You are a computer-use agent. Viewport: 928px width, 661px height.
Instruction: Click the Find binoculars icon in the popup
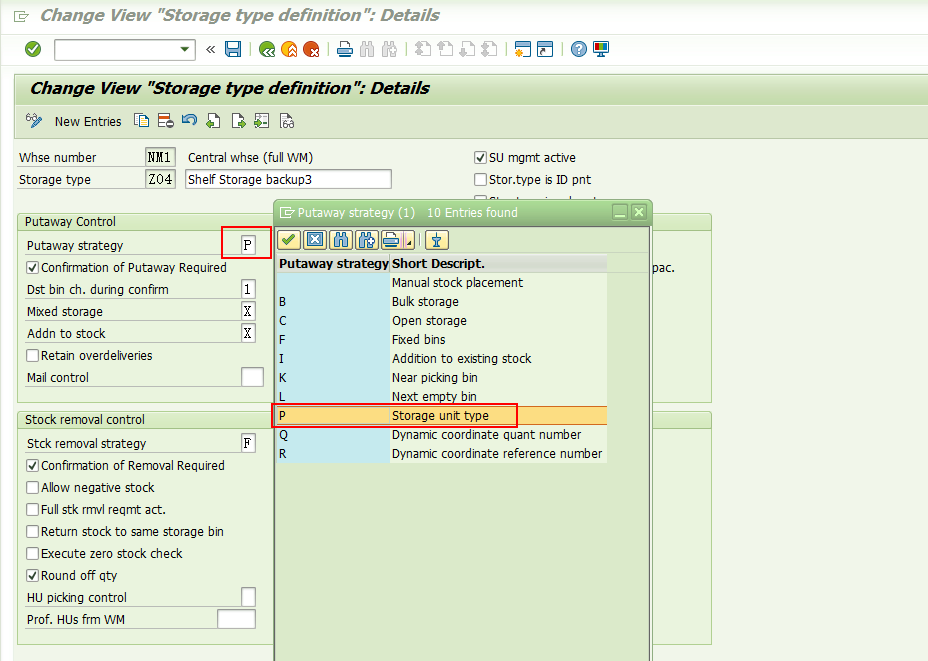click(x=339, y=240)
